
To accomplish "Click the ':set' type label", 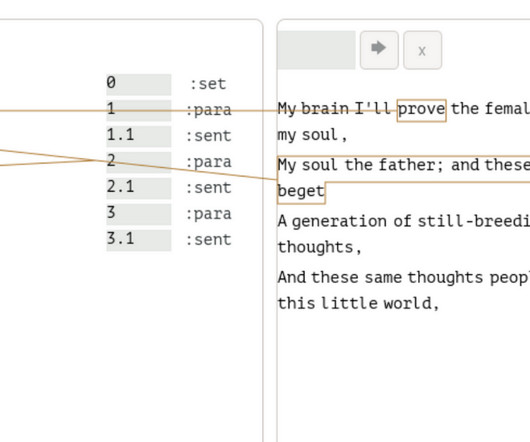I will (x=208, y=84).
